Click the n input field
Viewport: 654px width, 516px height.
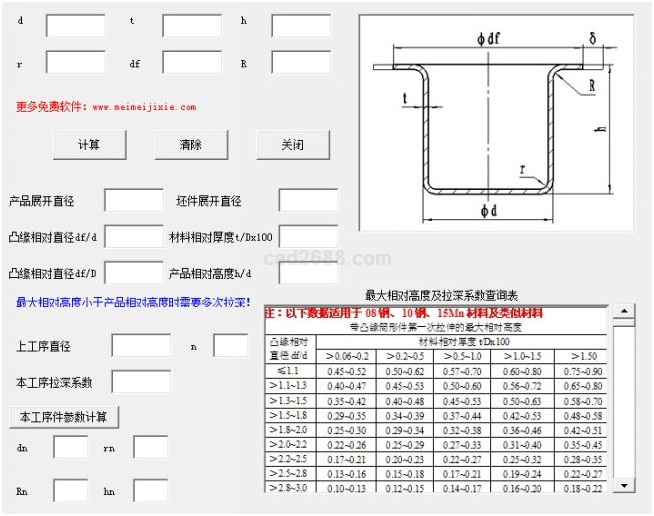coord(230,346)
